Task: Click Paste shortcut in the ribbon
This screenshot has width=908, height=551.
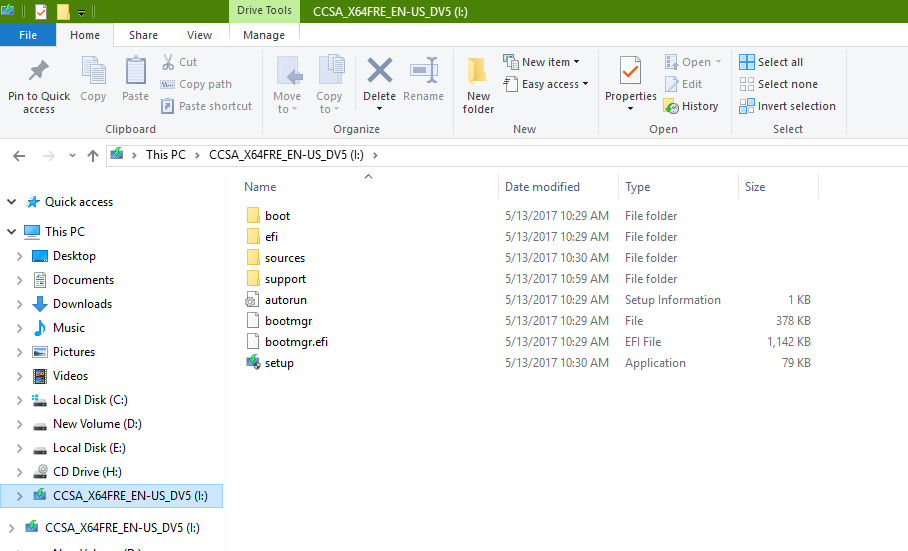Action: click(x=206, y=106)
